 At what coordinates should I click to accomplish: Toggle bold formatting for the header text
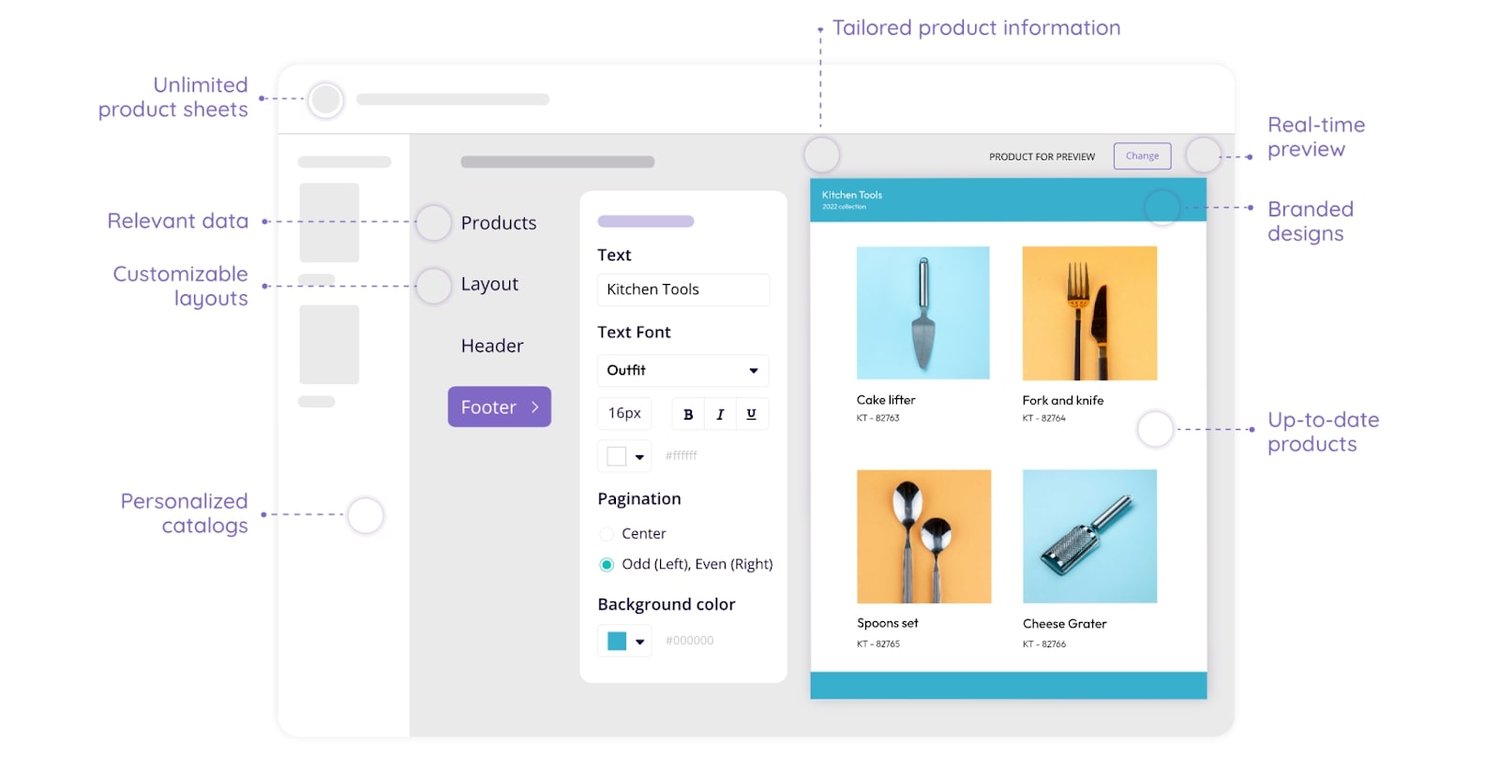687,413
